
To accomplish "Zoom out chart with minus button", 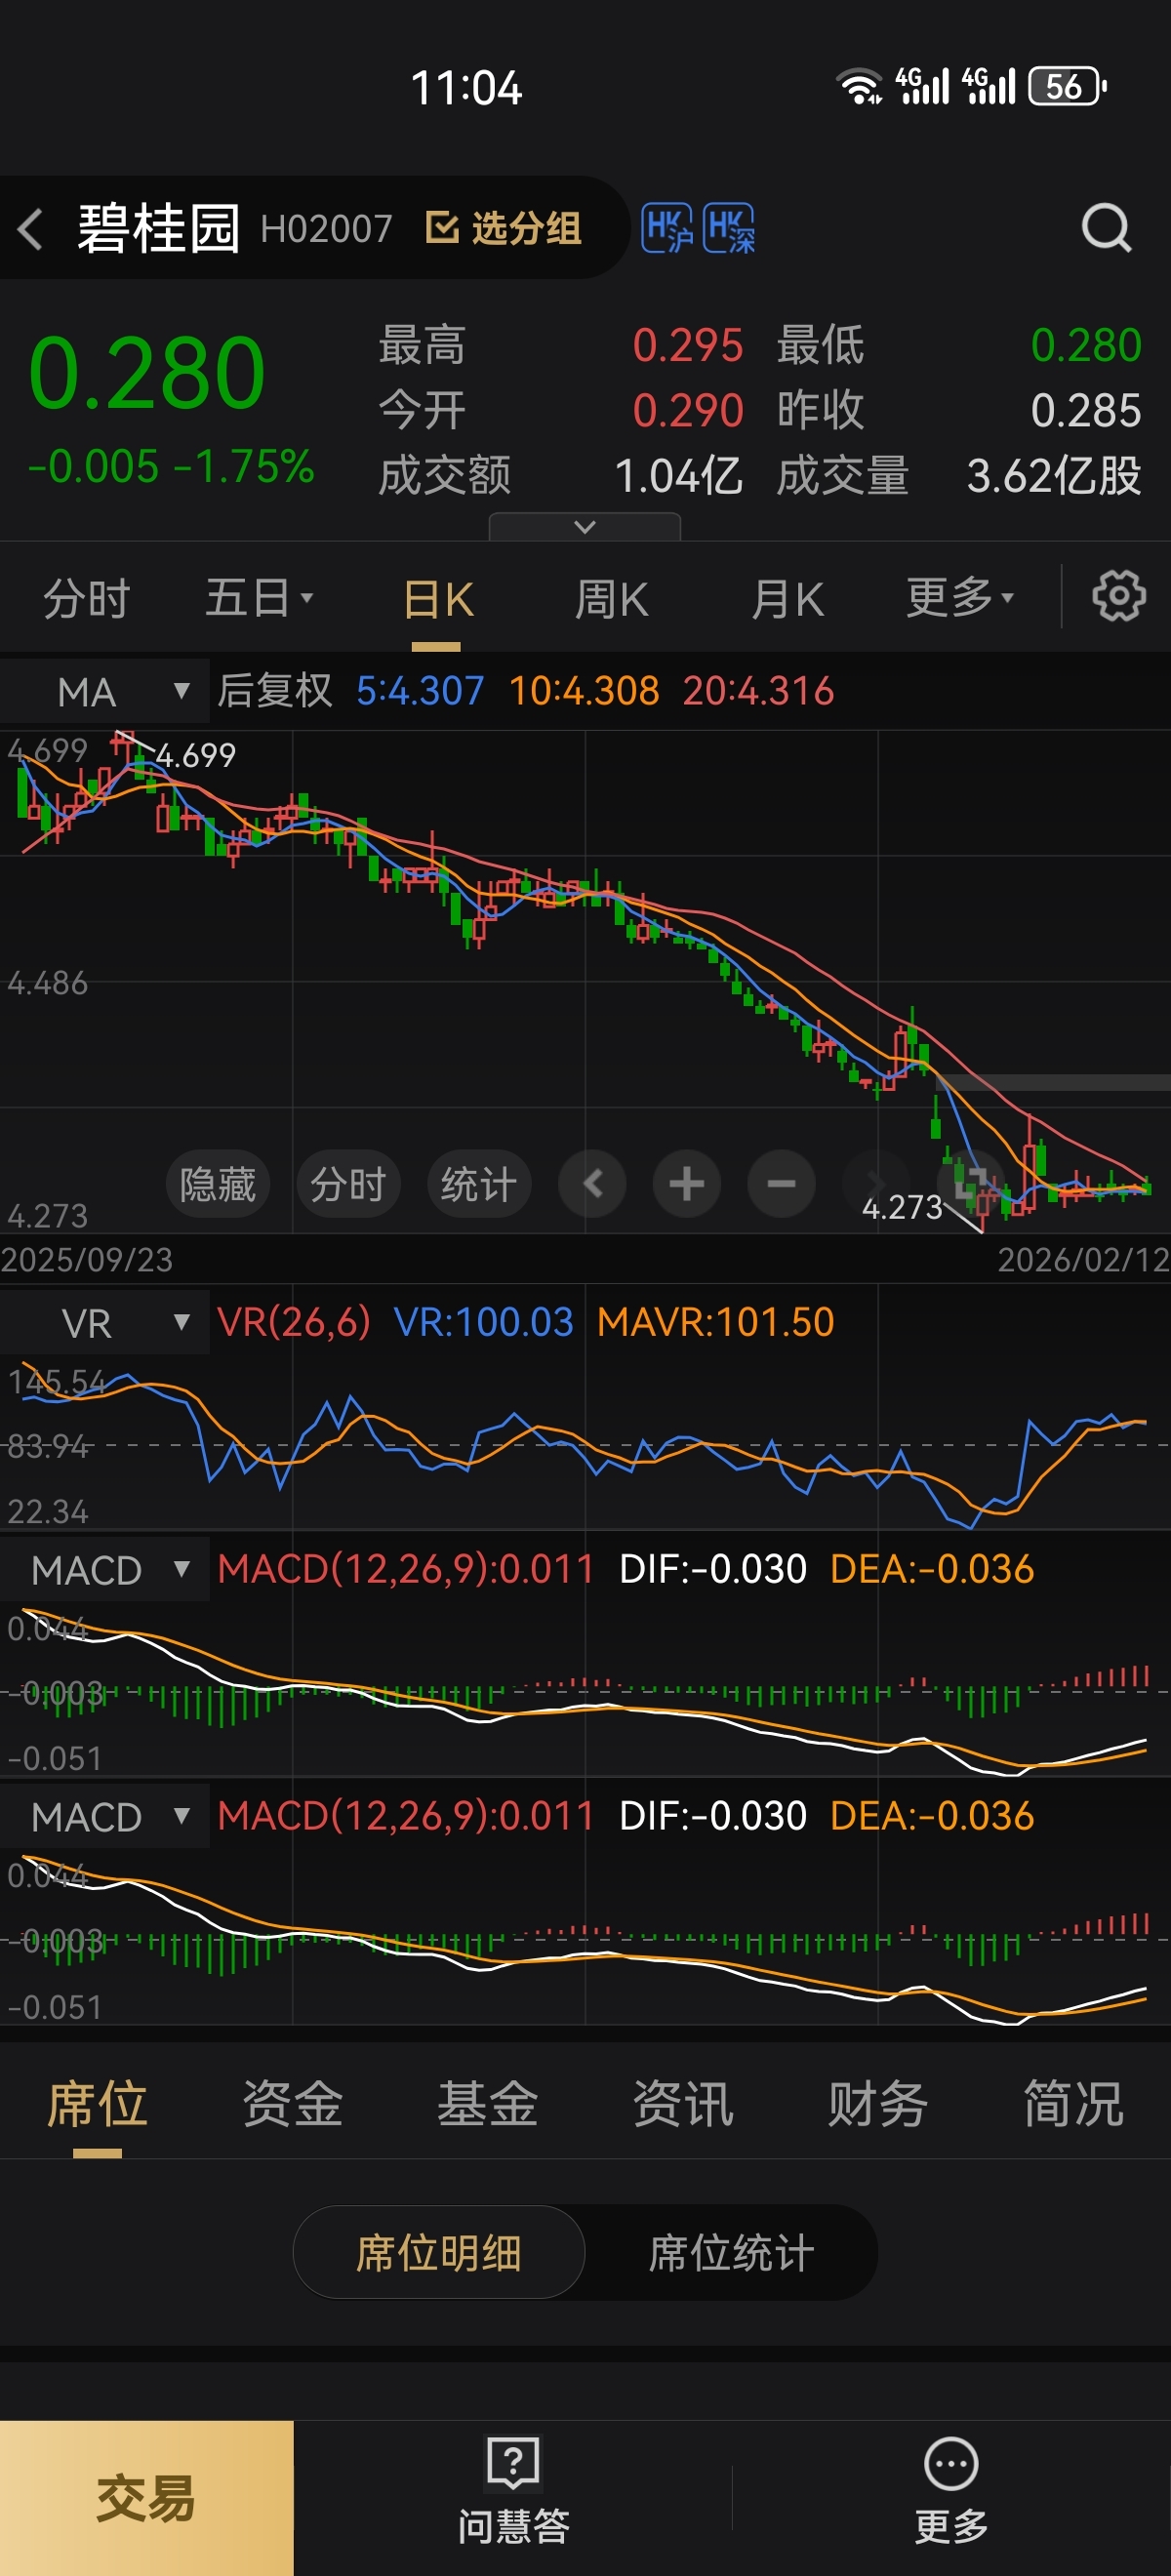I will pyautogui.click(x=781, y=1184).
